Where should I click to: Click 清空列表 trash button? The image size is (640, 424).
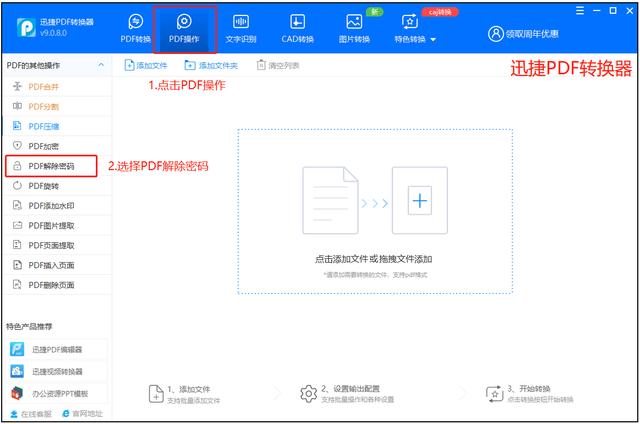point(278,65)
